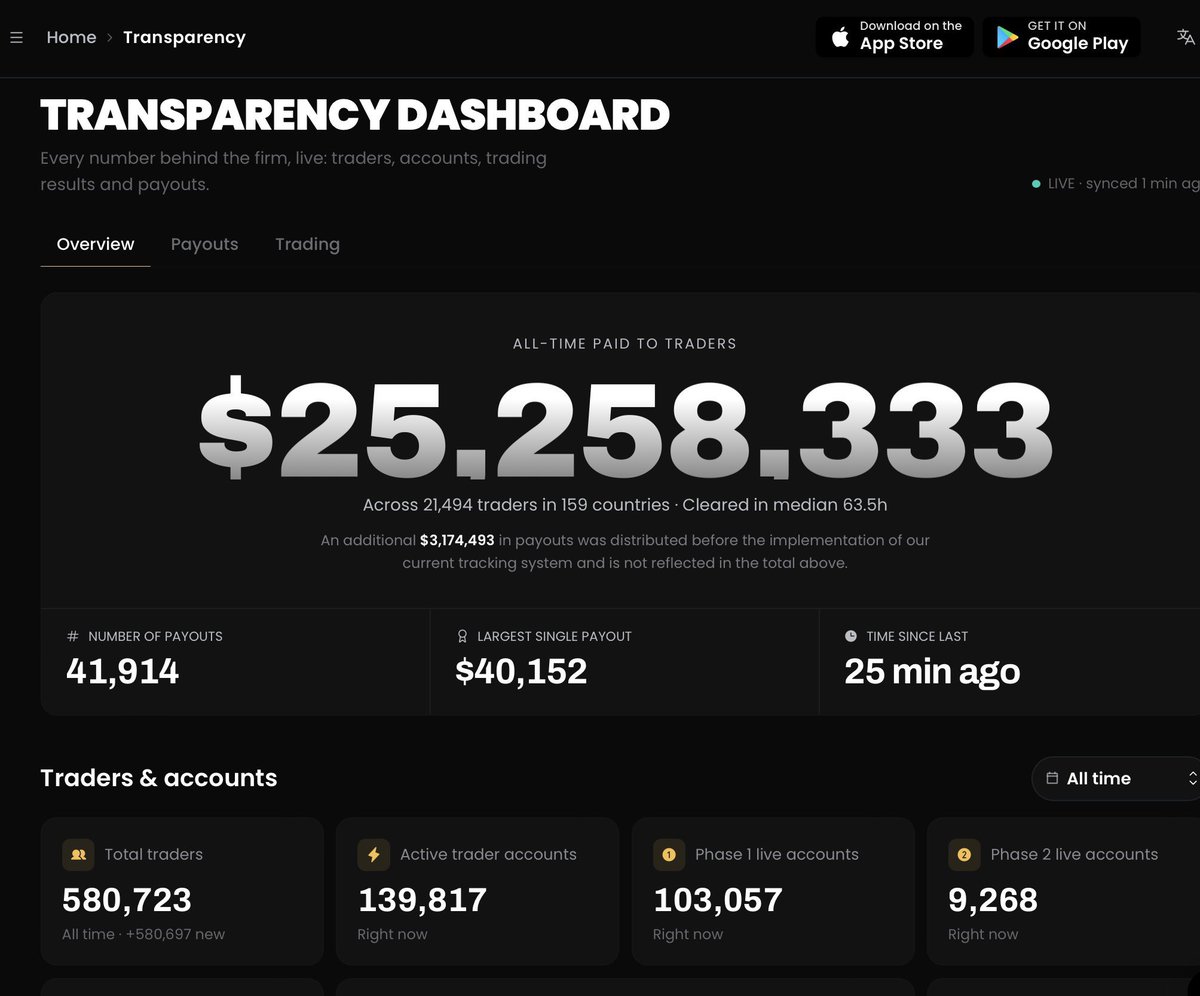Click the clock icon beside Time Since Last

pyautogui.click(x=851, y=636)
